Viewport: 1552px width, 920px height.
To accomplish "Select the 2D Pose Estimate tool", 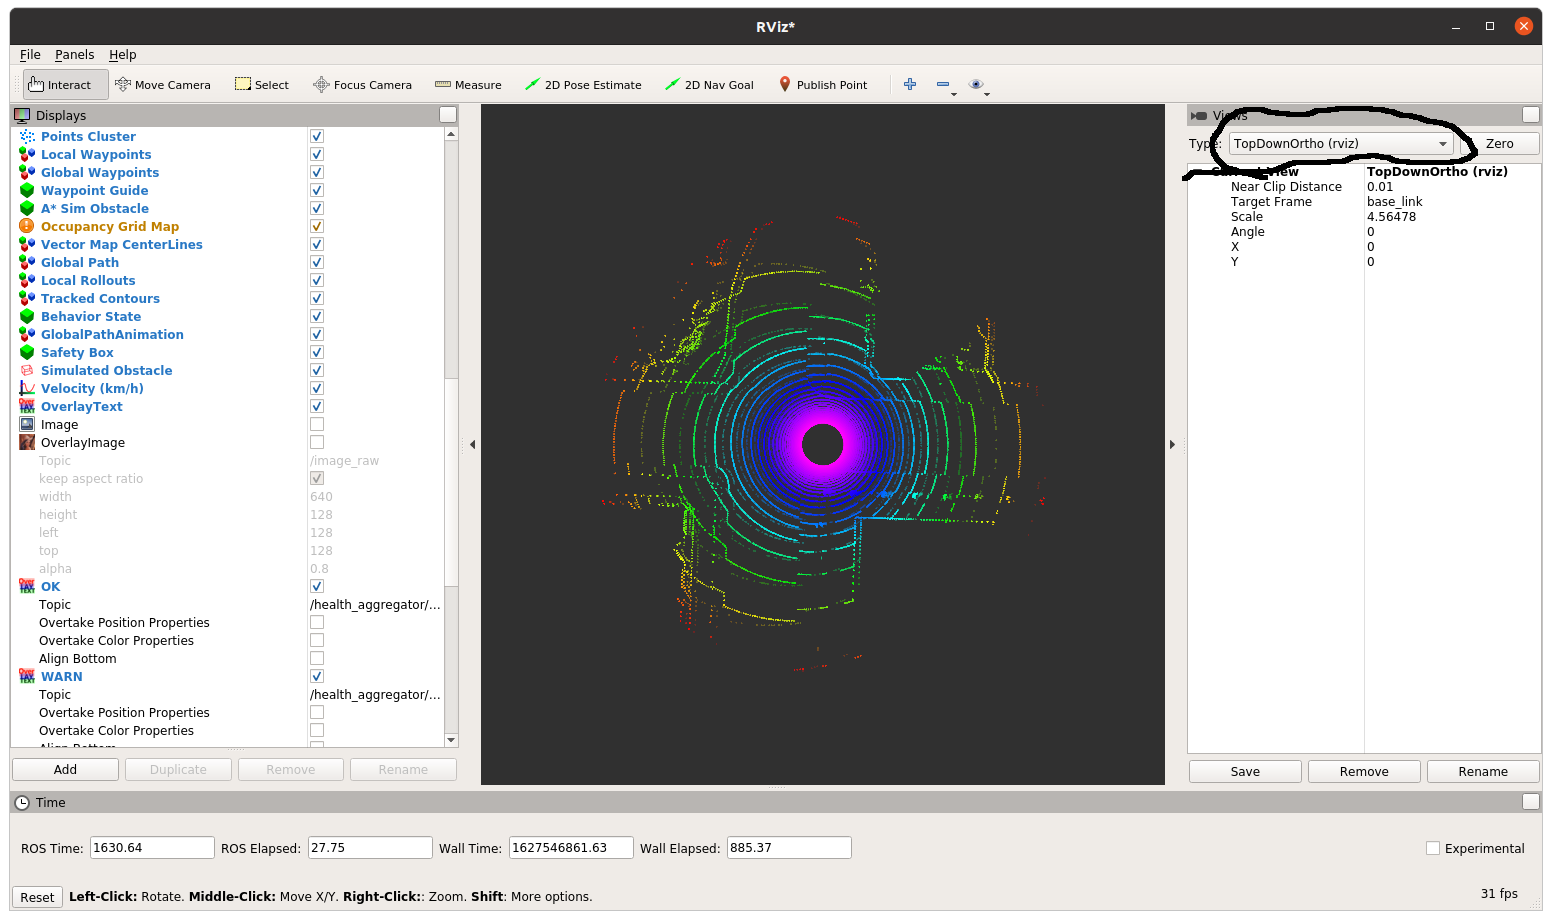I will click(x=583, y=84).
